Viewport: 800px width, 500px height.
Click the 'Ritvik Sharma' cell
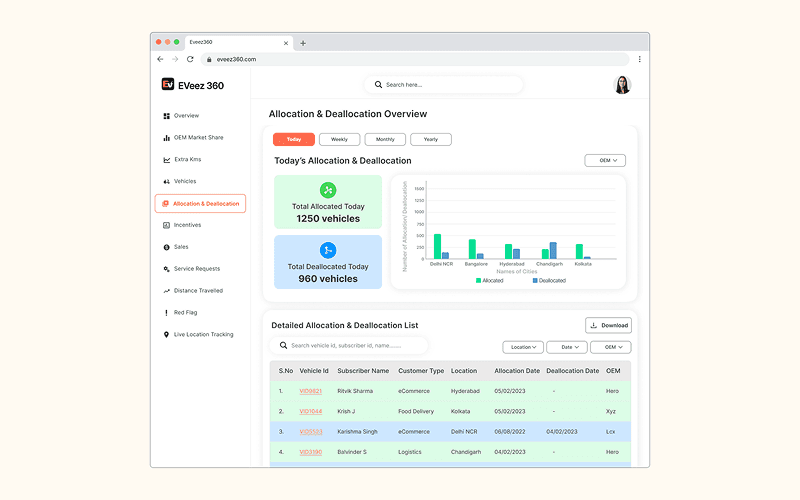coord(355,391)
